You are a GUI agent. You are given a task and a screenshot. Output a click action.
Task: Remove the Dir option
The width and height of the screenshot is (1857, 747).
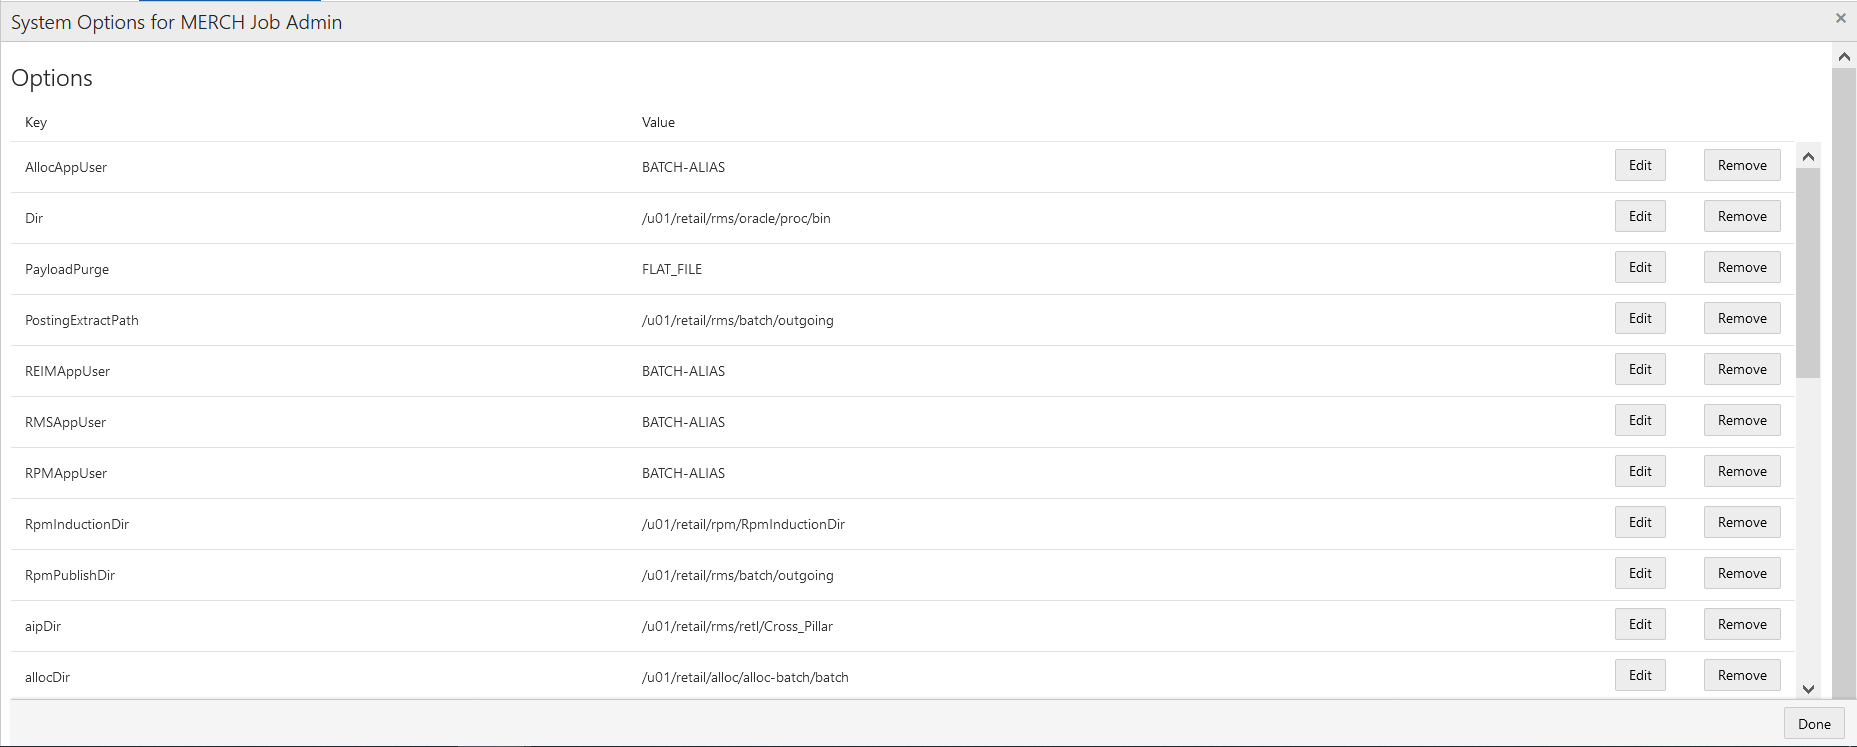[1742, 216]
